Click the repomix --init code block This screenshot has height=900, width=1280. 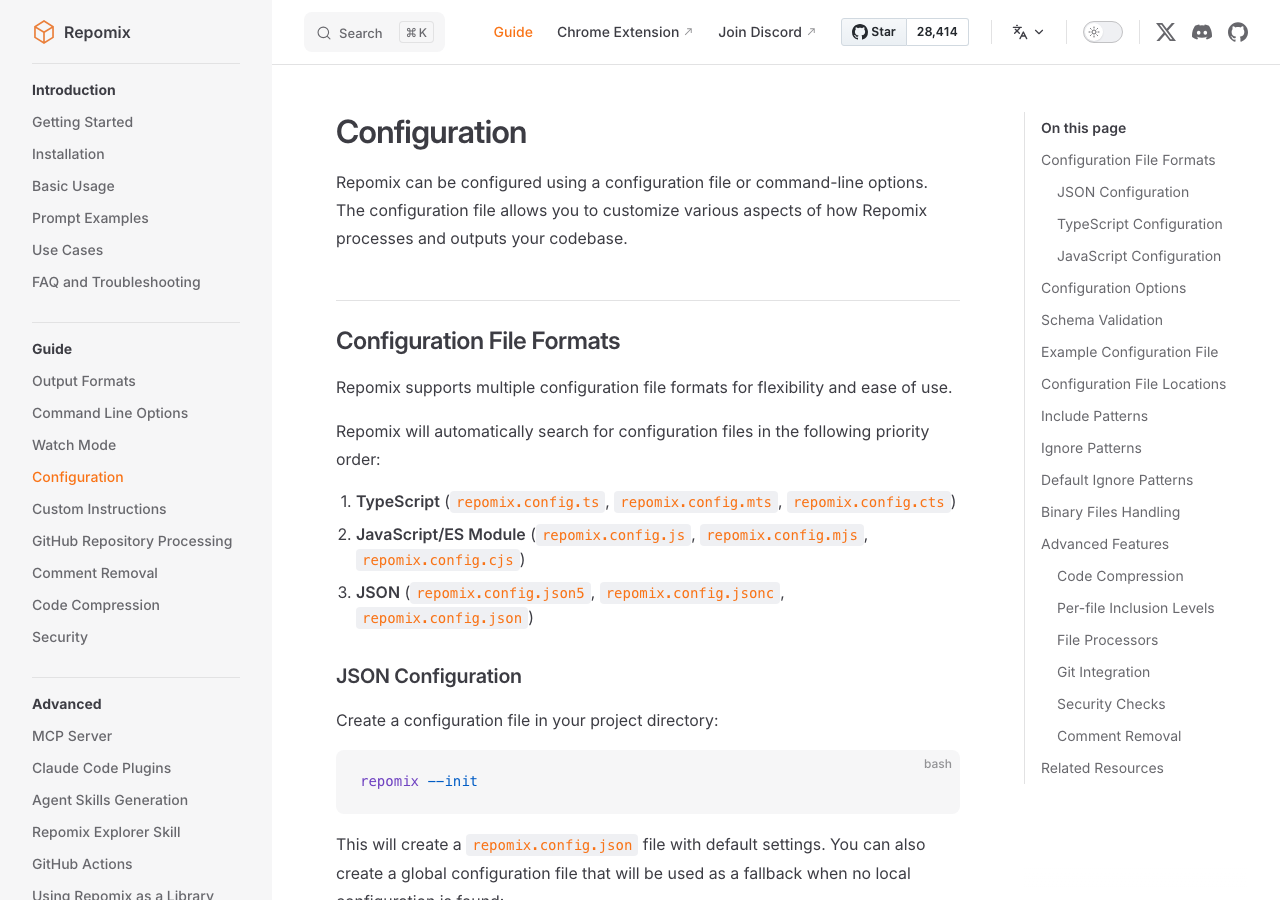click(648, 782)
